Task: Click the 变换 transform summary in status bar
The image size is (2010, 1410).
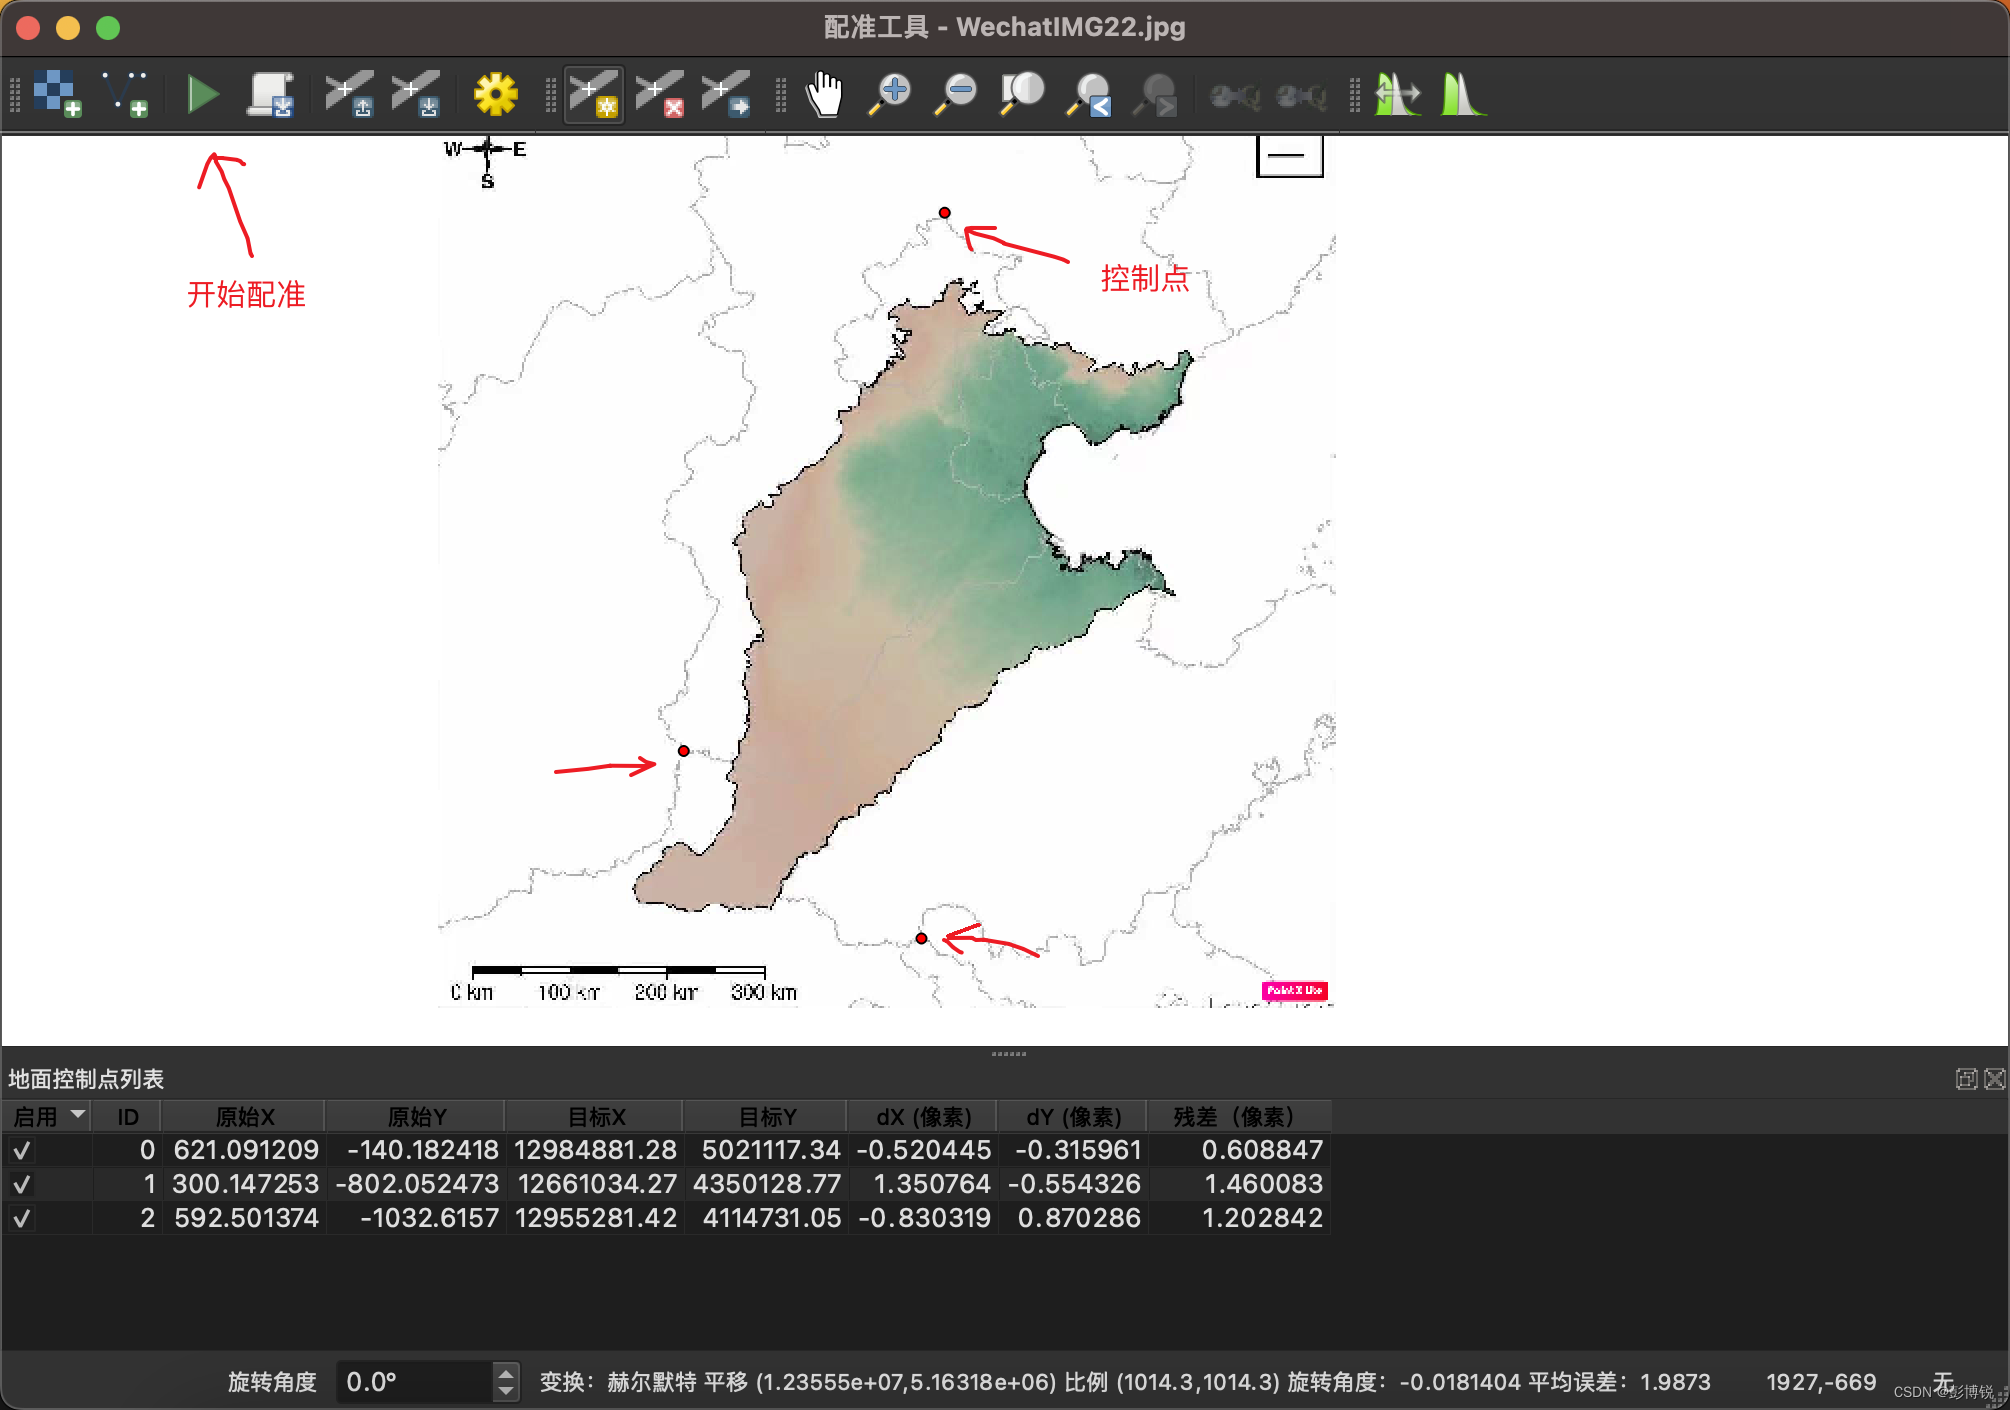Action: tap(1125, 1382)
